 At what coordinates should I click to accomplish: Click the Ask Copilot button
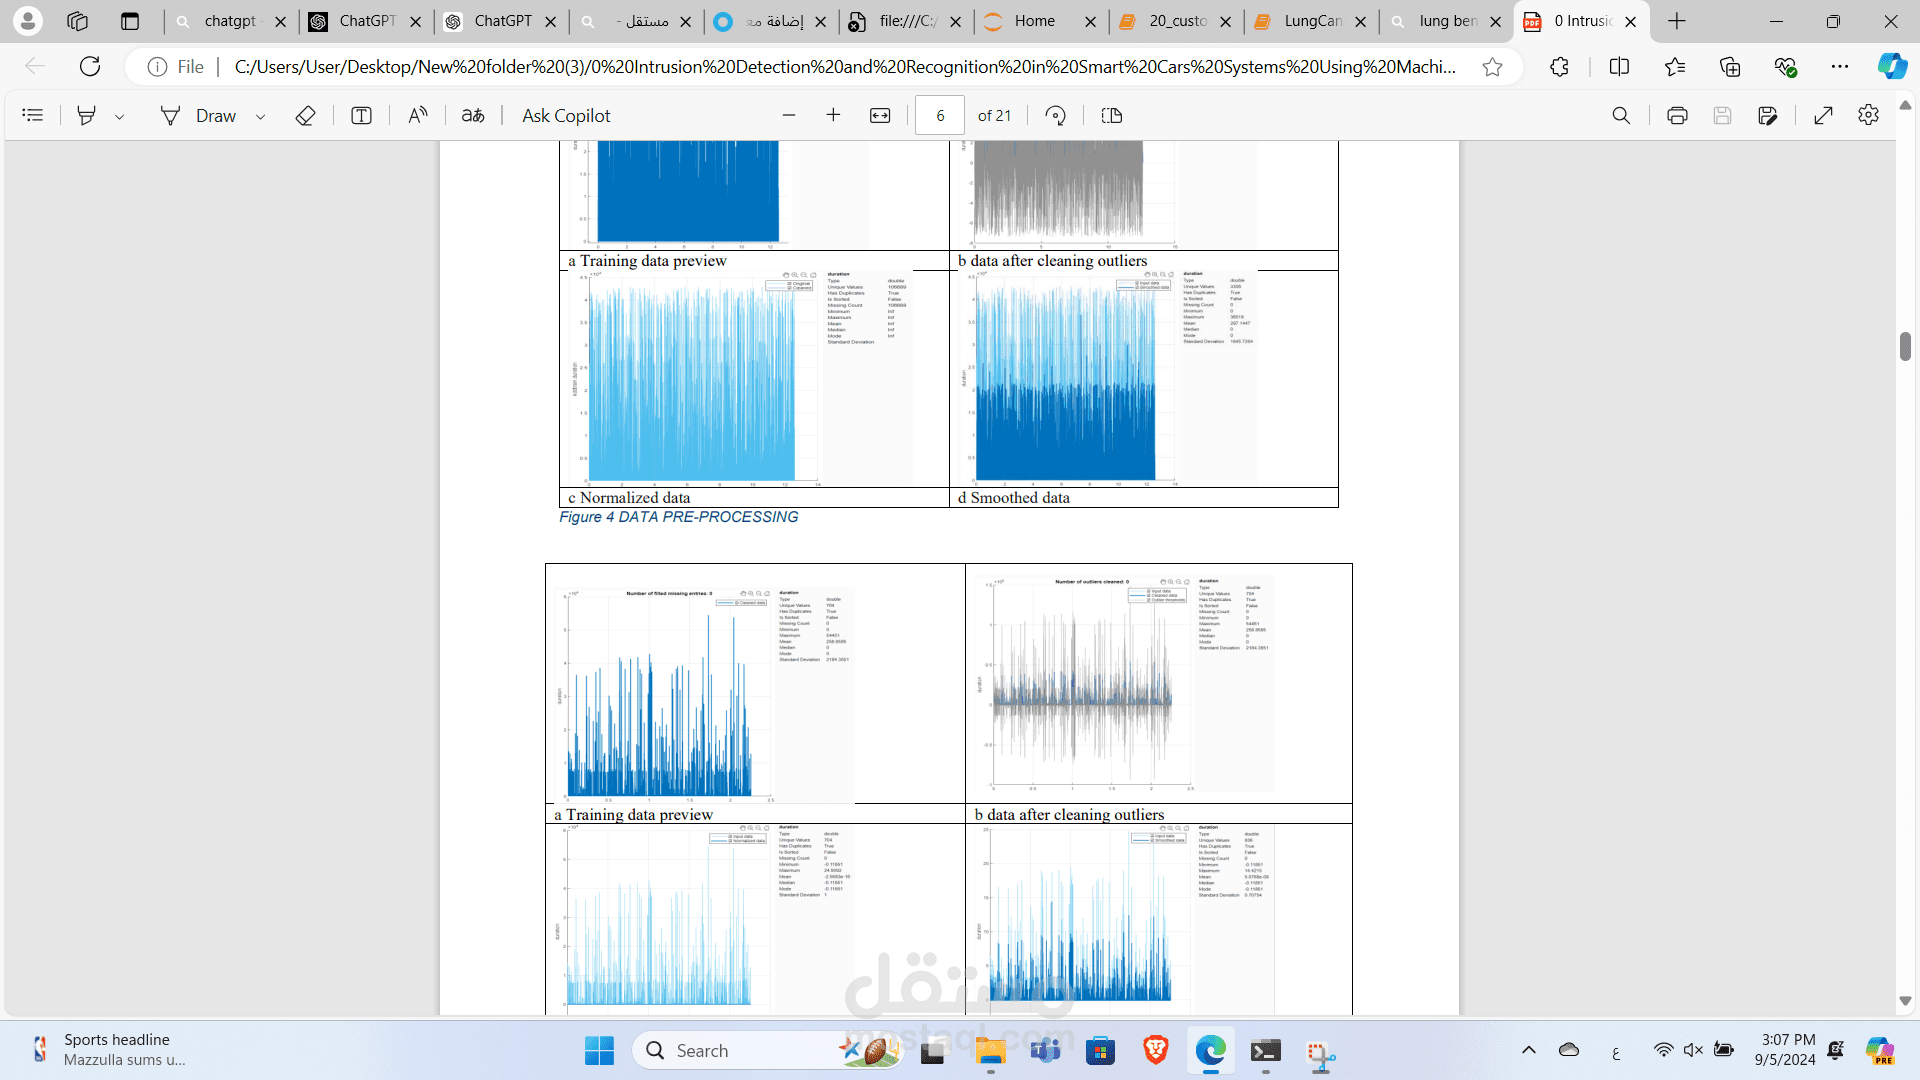(x=566, y=116)
